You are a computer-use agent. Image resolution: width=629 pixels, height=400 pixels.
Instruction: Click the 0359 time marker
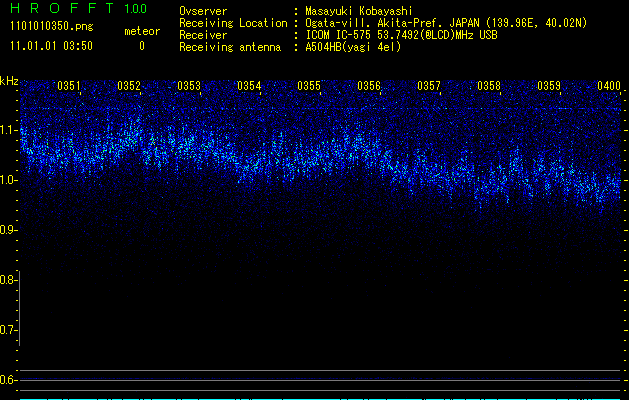pyautogui.click(x=549, y=86)
